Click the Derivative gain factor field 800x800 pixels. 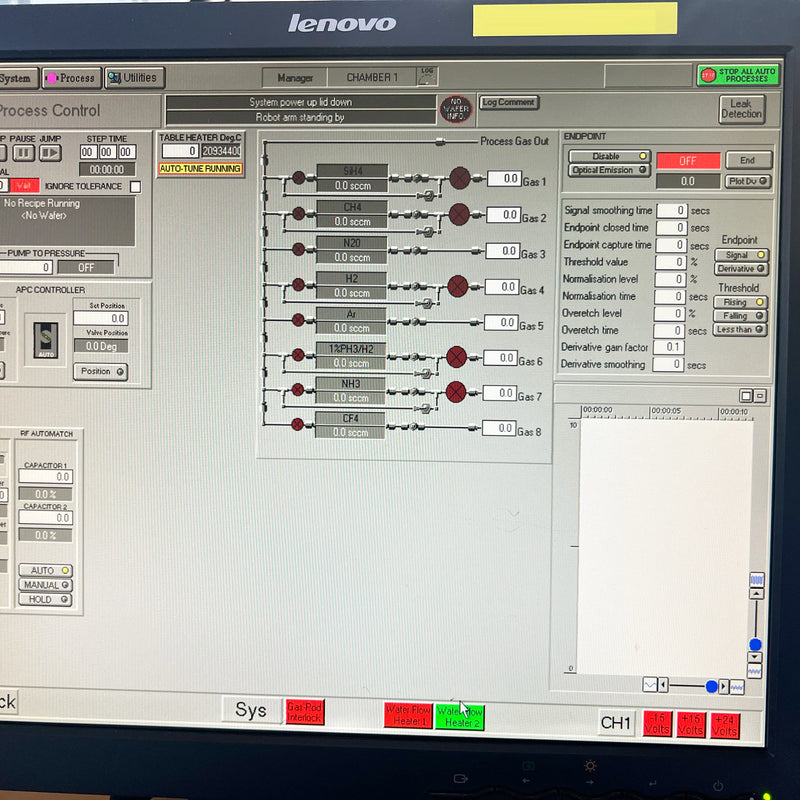pyautogui.click(x=668, y=347)
